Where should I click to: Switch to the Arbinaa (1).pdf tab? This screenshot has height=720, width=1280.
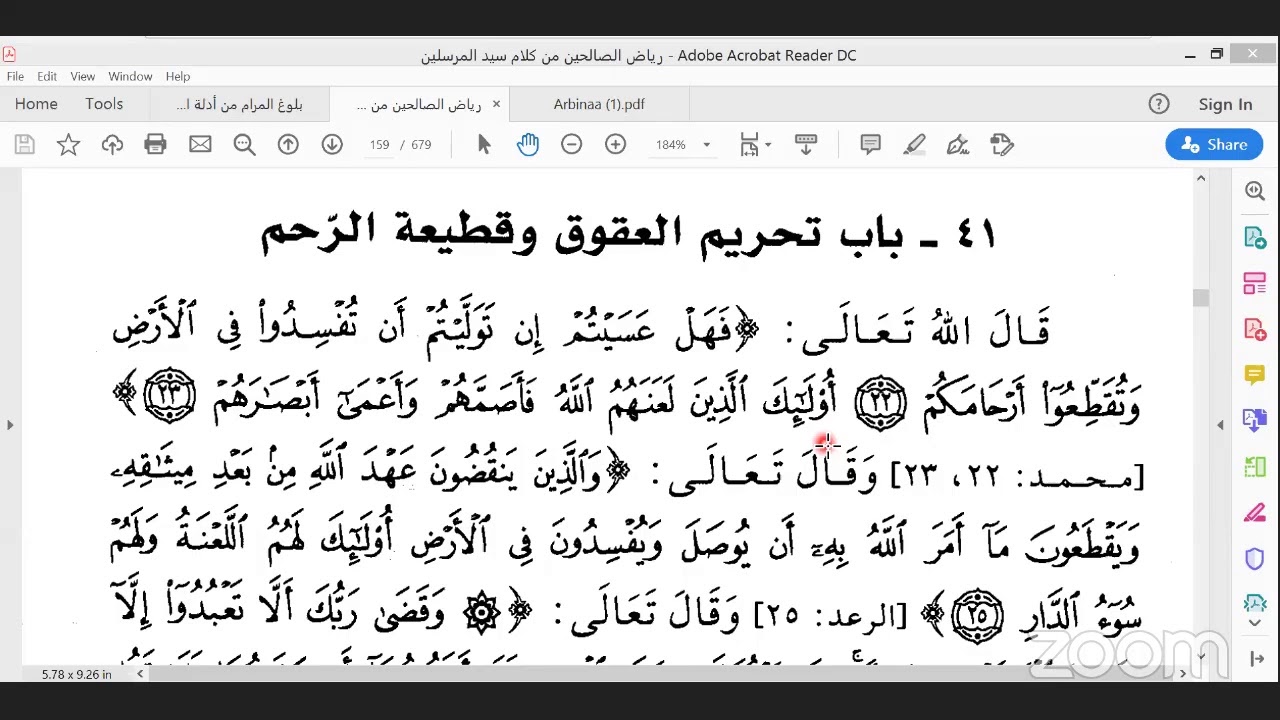pyautogui.click(x=599, y=104)
